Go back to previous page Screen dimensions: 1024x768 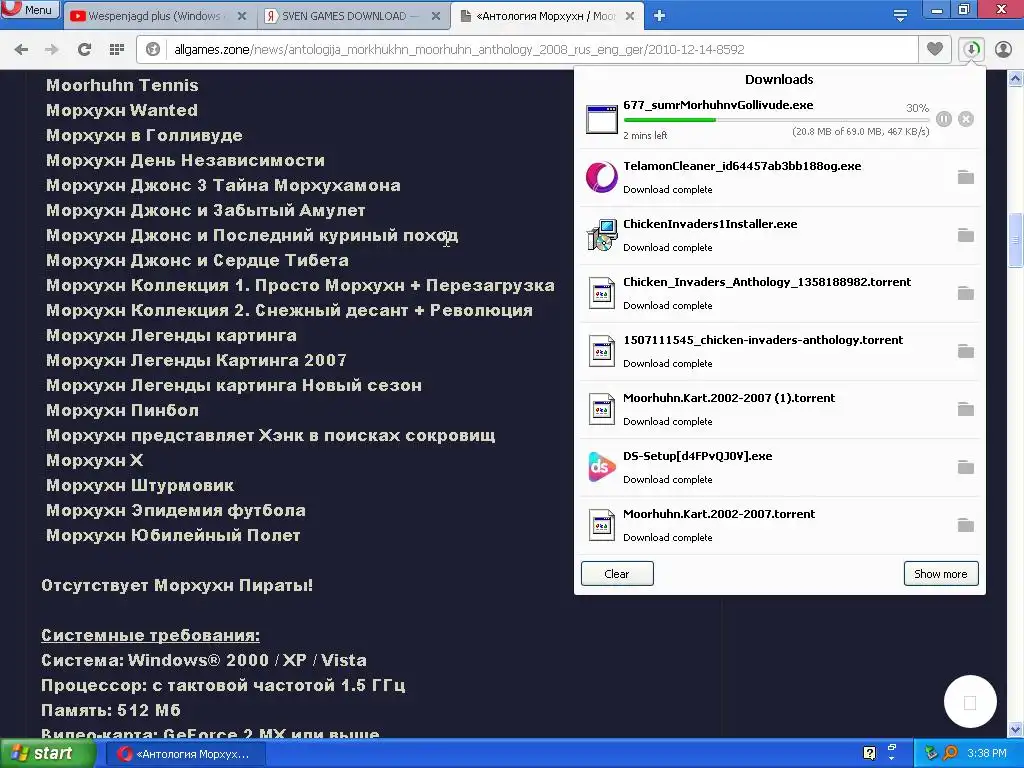21,50
